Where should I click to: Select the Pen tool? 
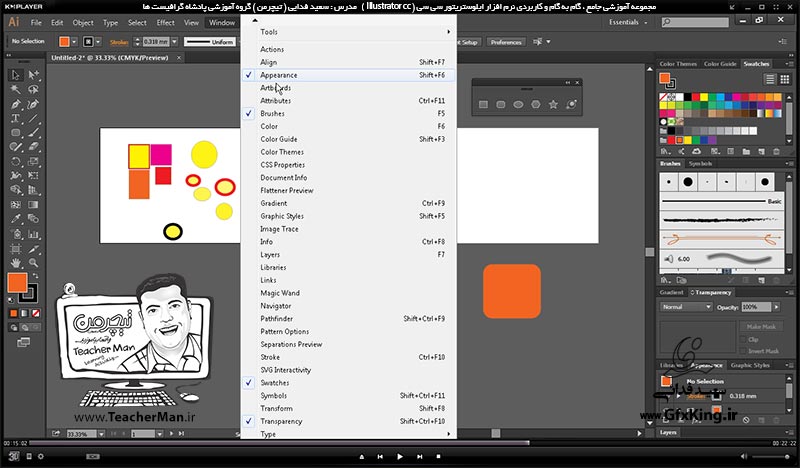16,104
